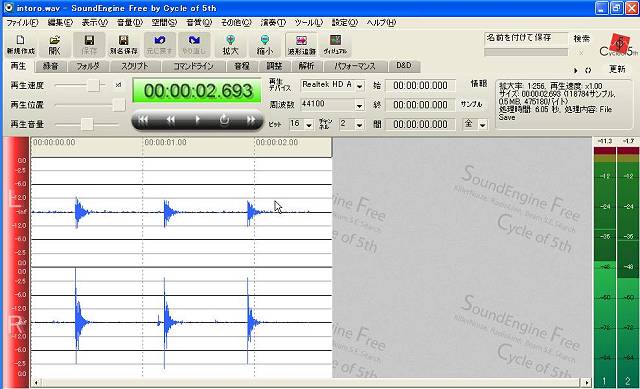This screenshot has height=389, width=640.
Task: Switch to the 調整 tab
Action: click(x=274, y=66)
